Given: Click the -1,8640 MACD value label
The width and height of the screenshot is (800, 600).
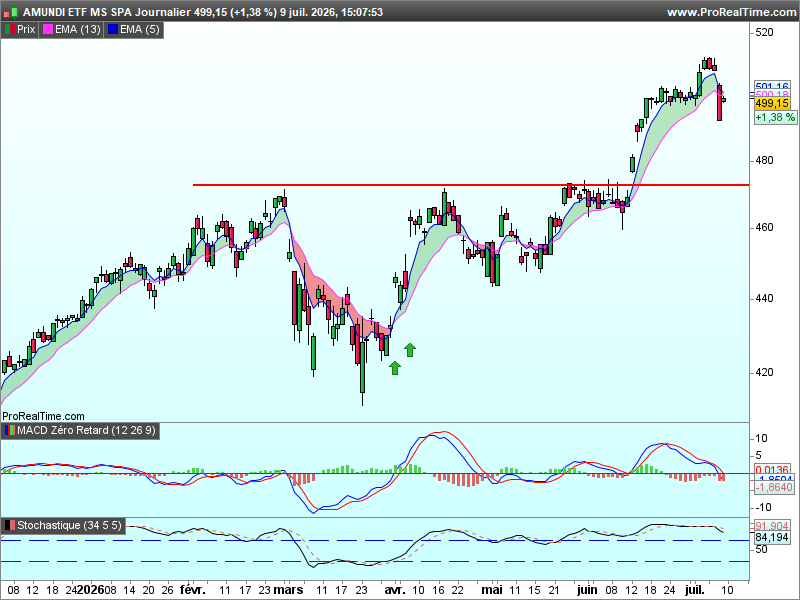Looking at the screenshot, I should pyautogui.click(x=774, y=488).
